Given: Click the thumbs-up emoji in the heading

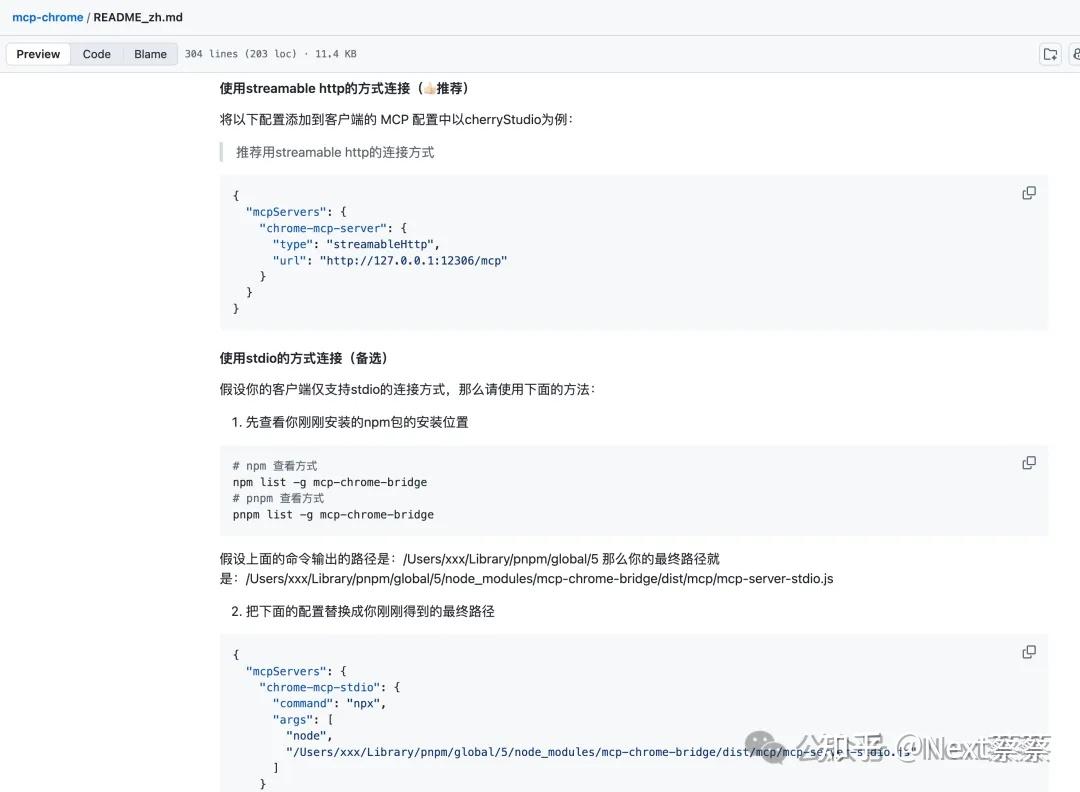Looking at the screenshot, I should [x=430, y=88].
